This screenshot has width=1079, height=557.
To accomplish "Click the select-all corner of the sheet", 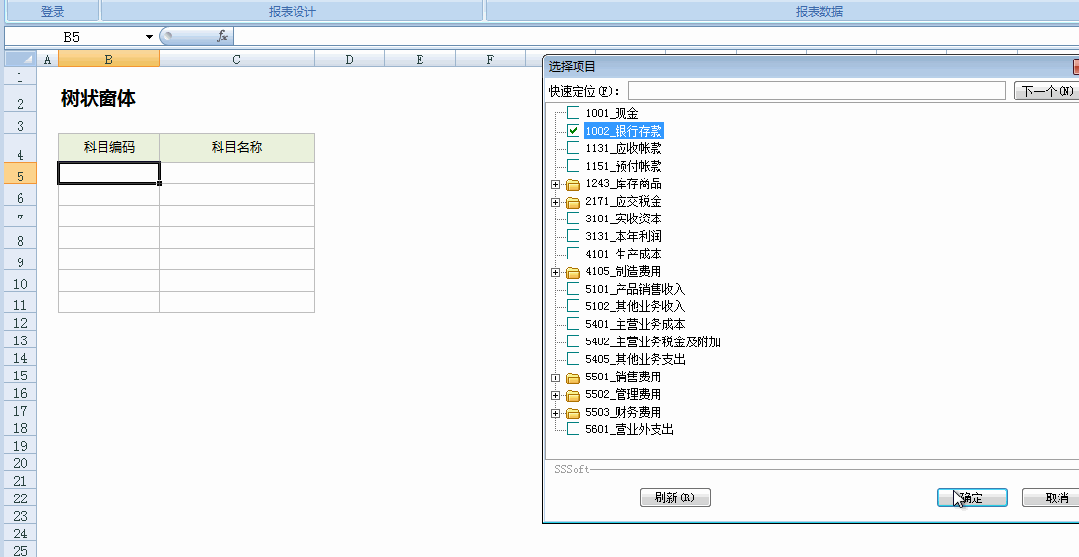I will coord(19,59).
